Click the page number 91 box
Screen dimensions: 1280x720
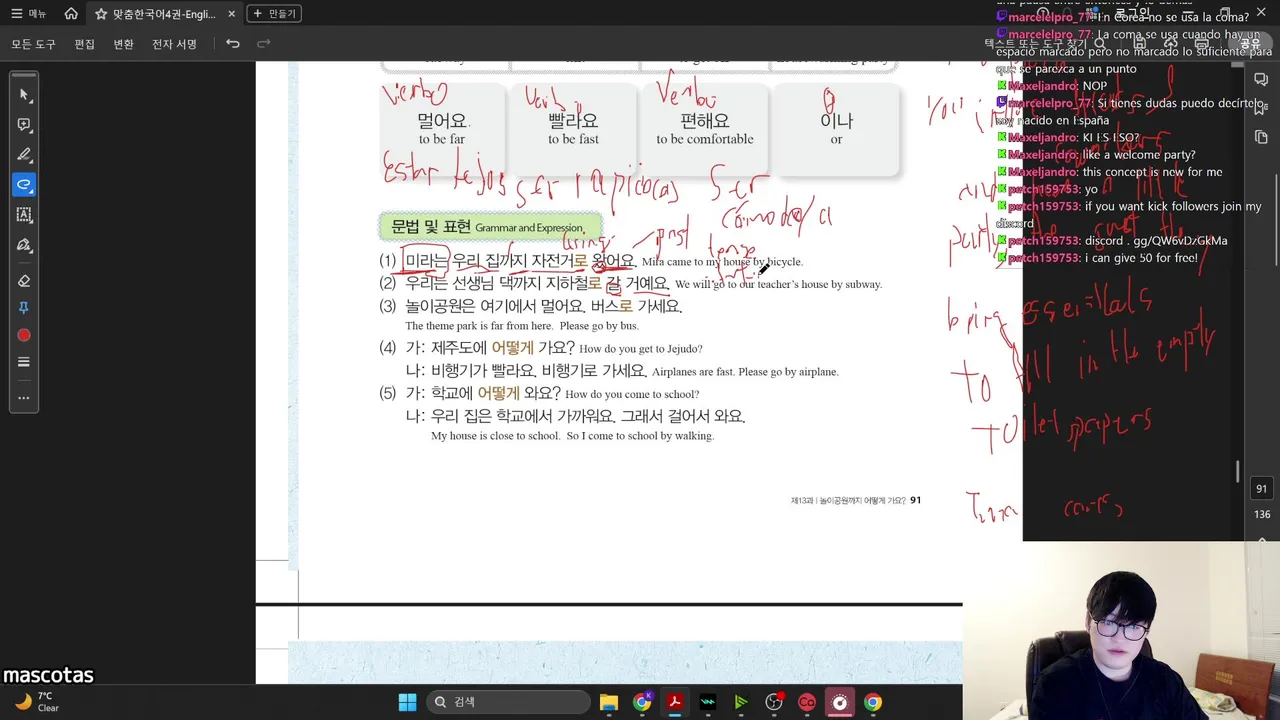click(x=1262, y=489)
